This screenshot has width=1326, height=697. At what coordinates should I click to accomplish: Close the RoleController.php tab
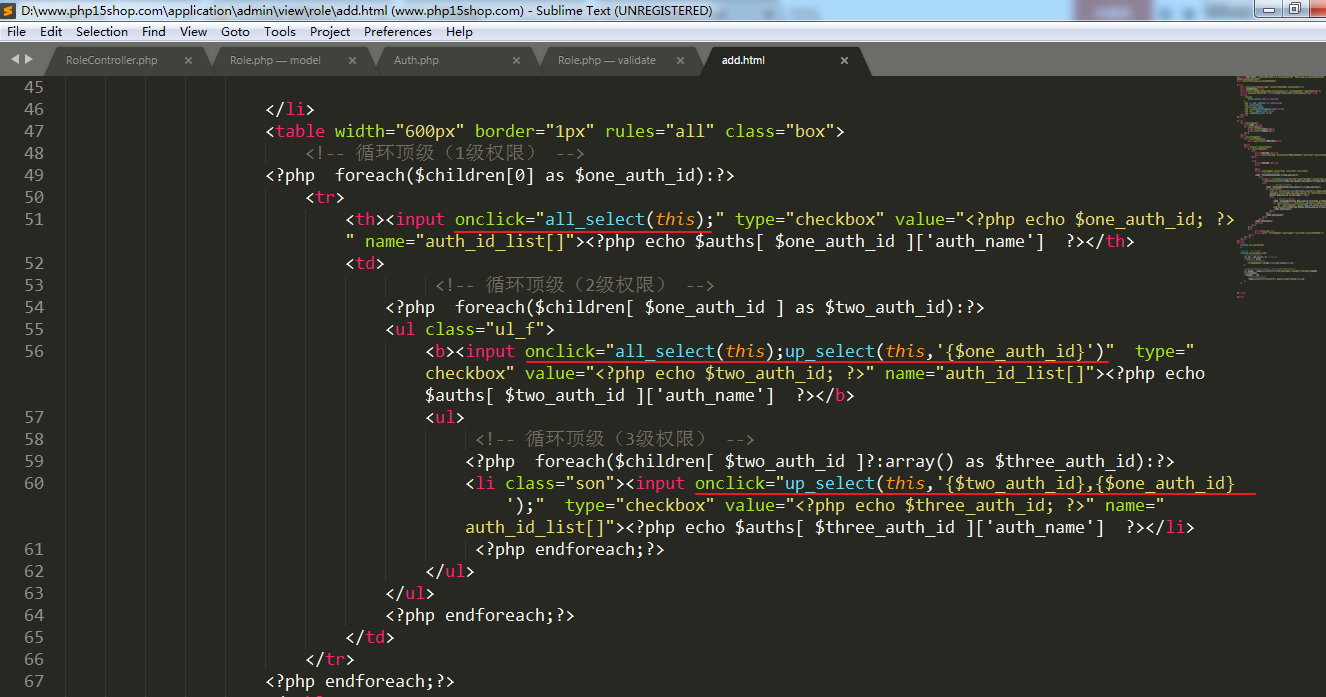point(188,61)
